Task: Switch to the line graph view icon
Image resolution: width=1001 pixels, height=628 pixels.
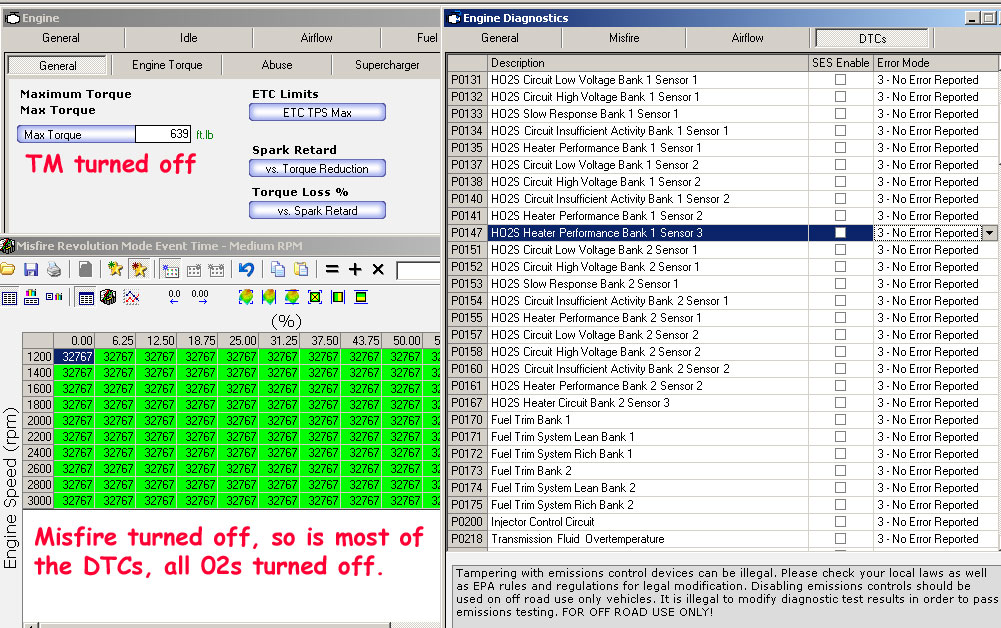Action: pos(132,298)
